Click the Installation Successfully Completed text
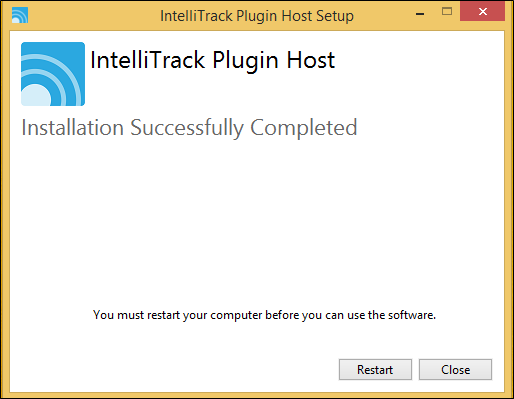514x399 pixels. 189,128
